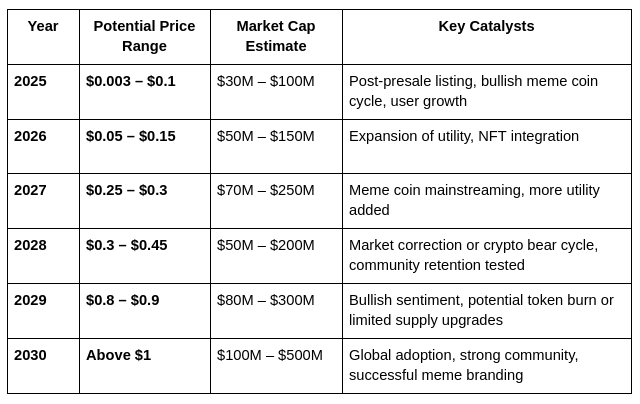Click the Potential Price Range header
Viewport: 640px width, 404px height.
point(144,36)
